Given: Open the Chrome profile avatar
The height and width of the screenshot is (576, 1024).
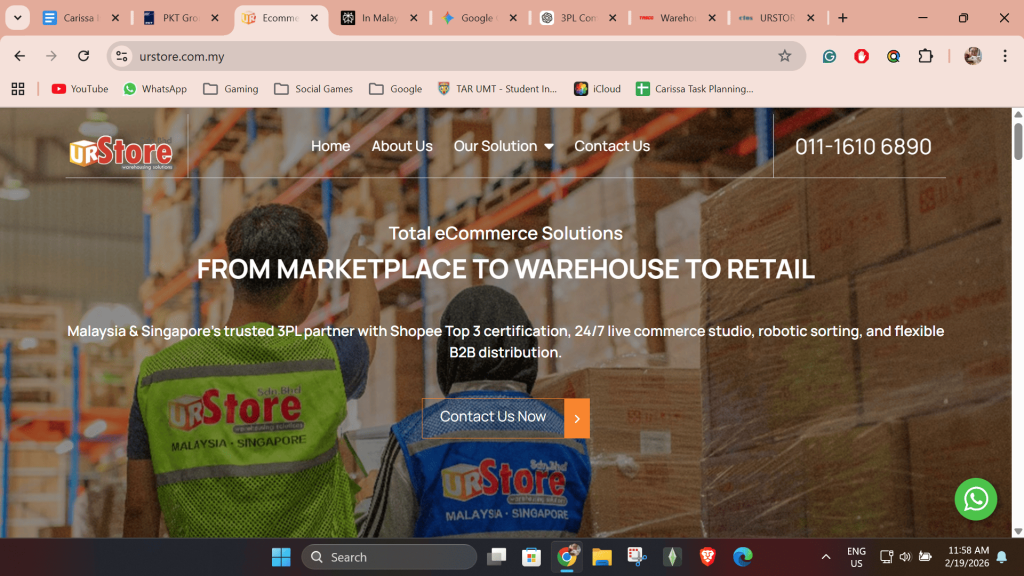Looking at the screenshot, I should (x=973, y=57).
